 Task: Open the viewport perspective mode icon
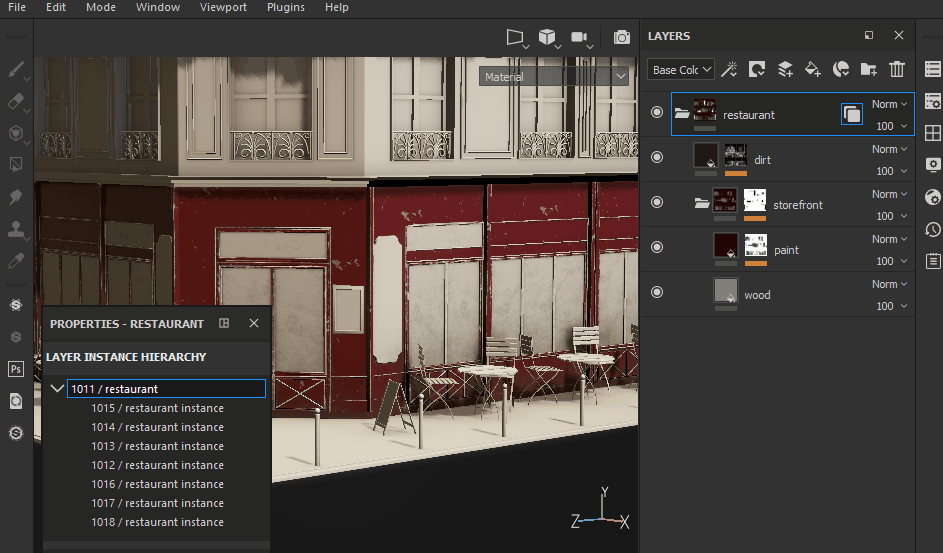515,37
